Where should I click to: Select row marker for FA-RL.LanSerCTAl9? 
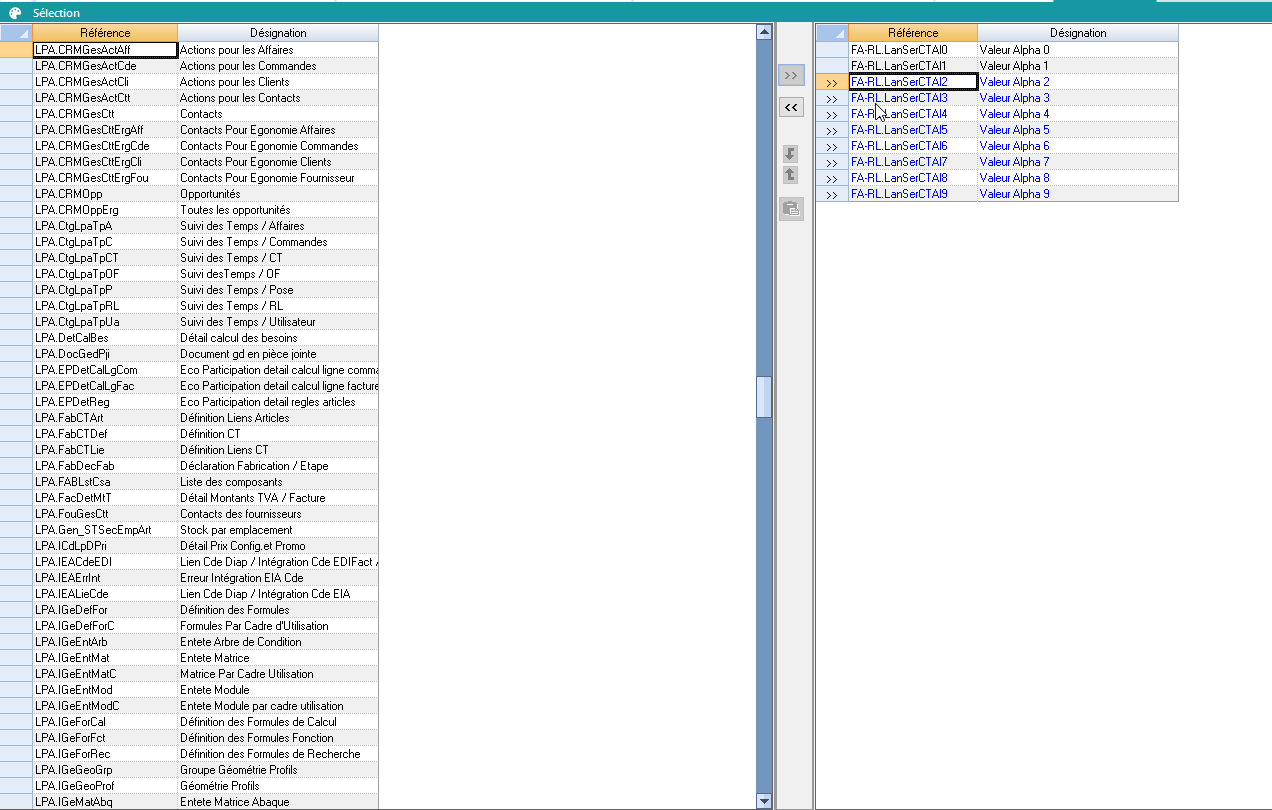click(x=832, y=194)
